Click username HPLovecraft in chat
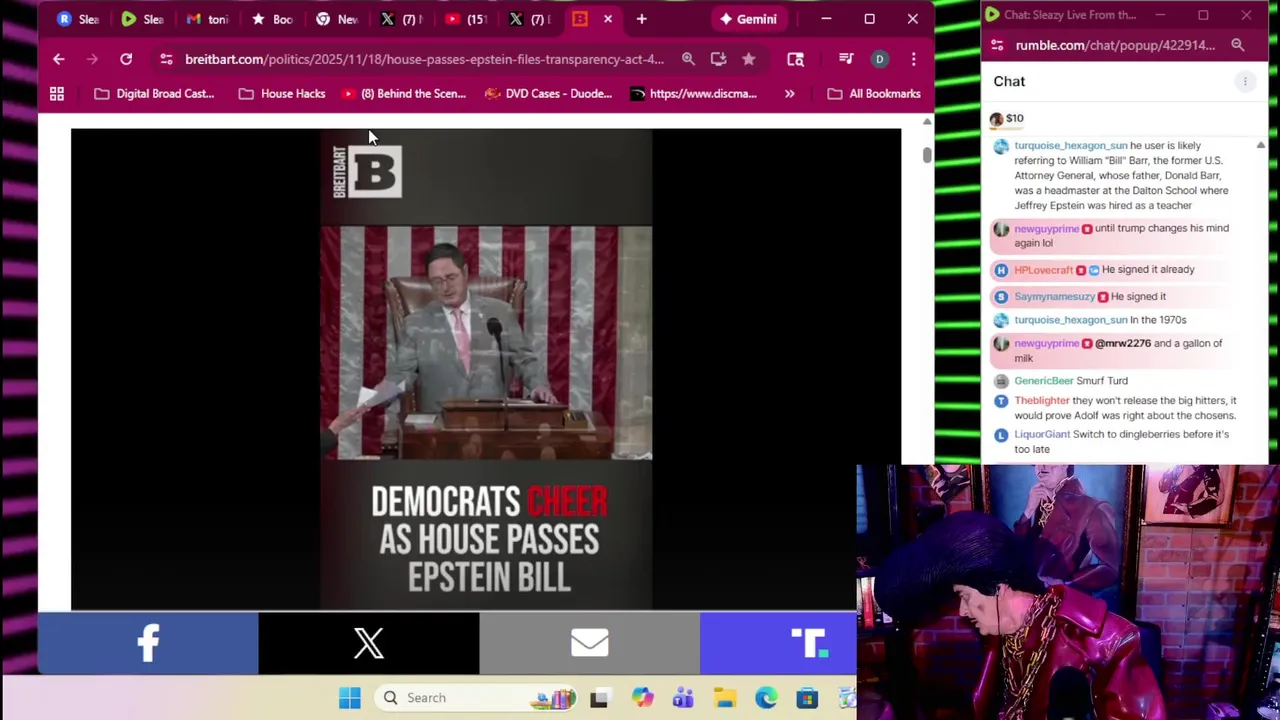 [1043, 270]
